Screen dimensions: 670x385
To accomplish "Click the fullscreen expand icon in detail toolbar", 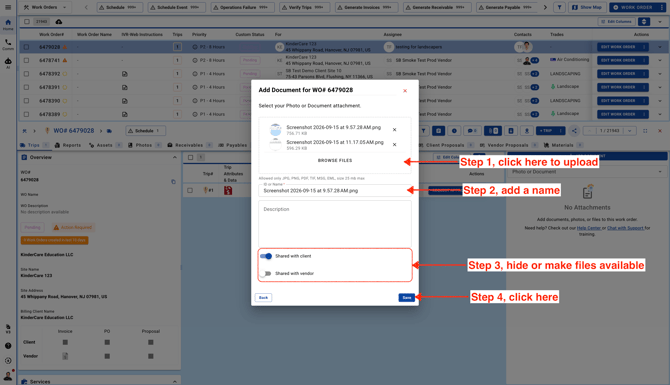I will 645,131.
